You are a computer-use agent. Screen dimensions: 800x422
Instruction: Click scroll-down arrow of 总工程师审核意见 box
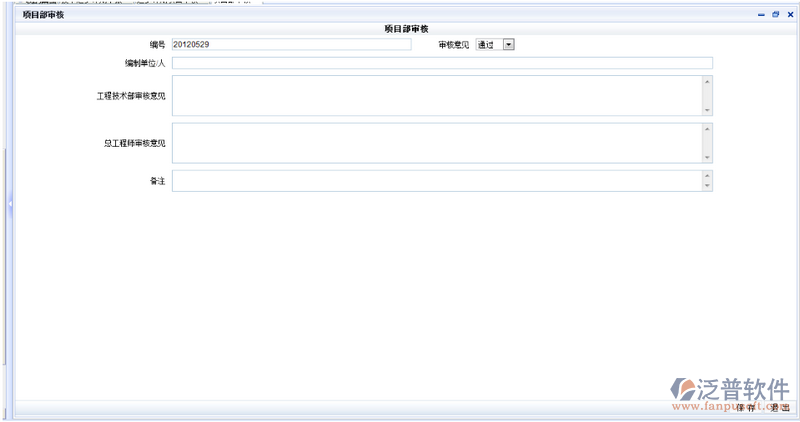click(x=707, y=157)
